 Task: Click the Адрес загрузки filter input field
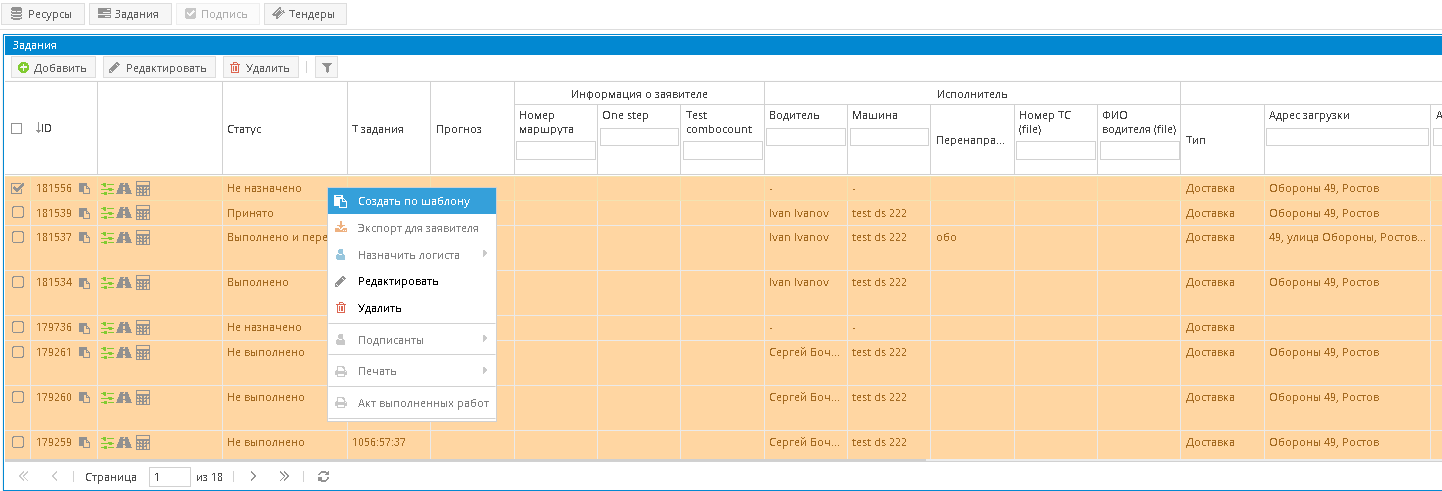(x=1347, y=138)
